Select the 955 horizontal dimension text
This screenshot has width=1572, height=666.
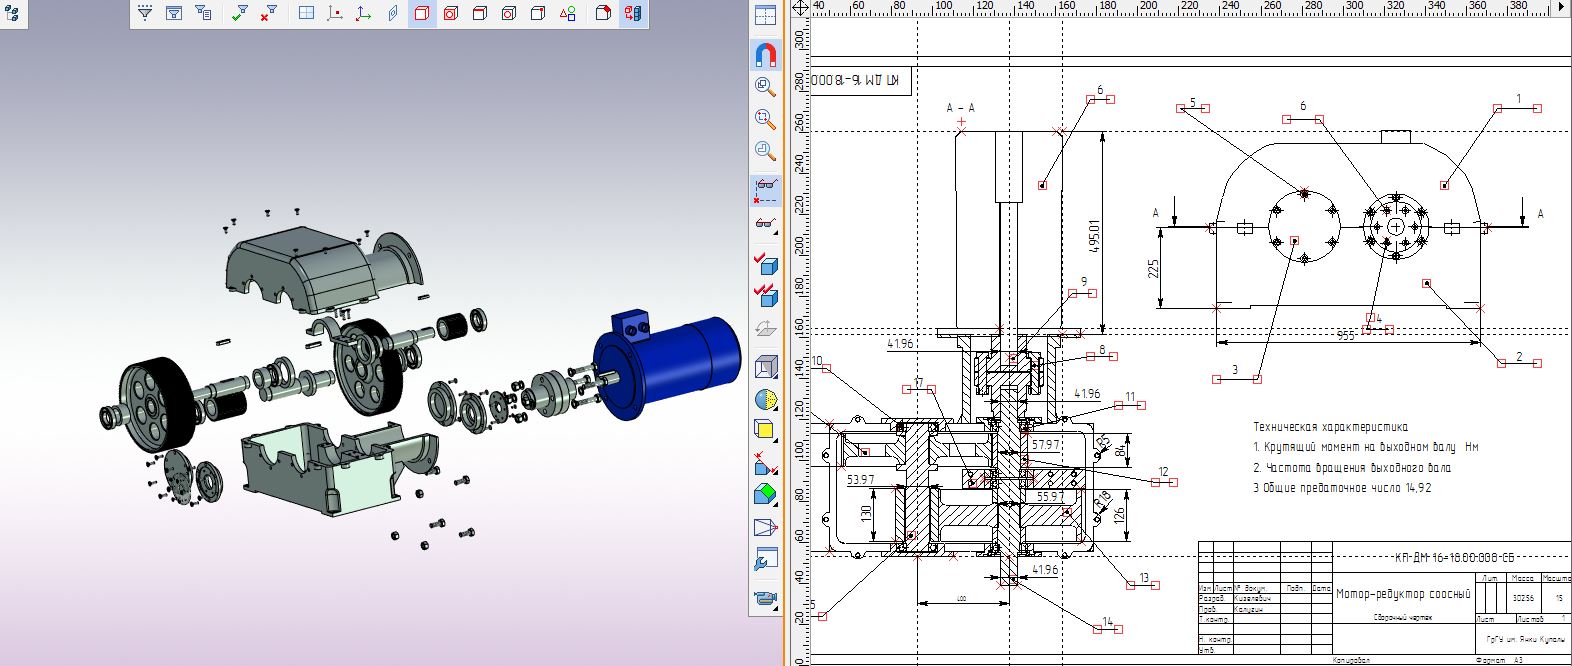click(x=1346, y=337)
